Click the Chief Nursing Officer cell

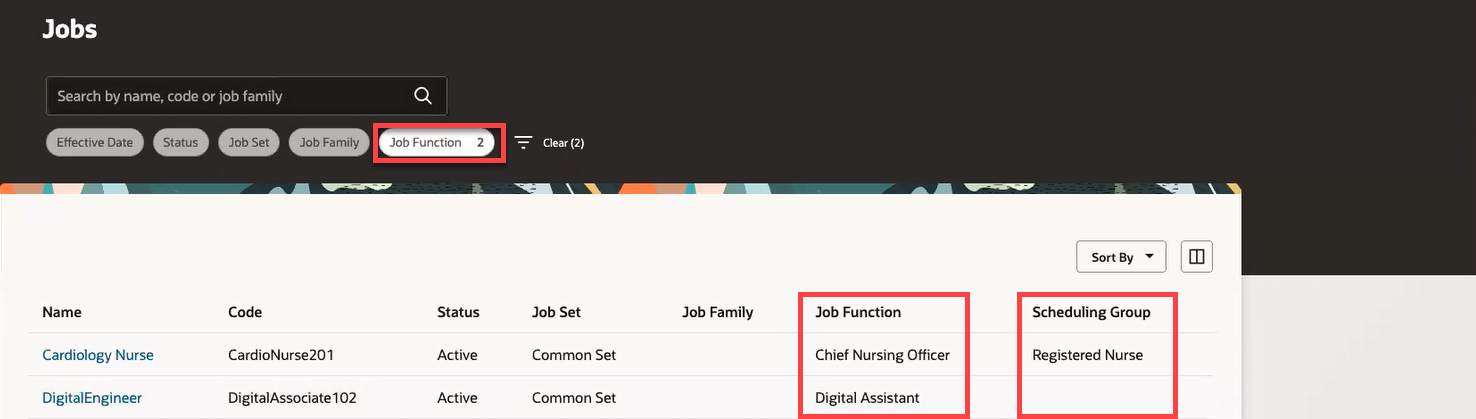point(882,355)
